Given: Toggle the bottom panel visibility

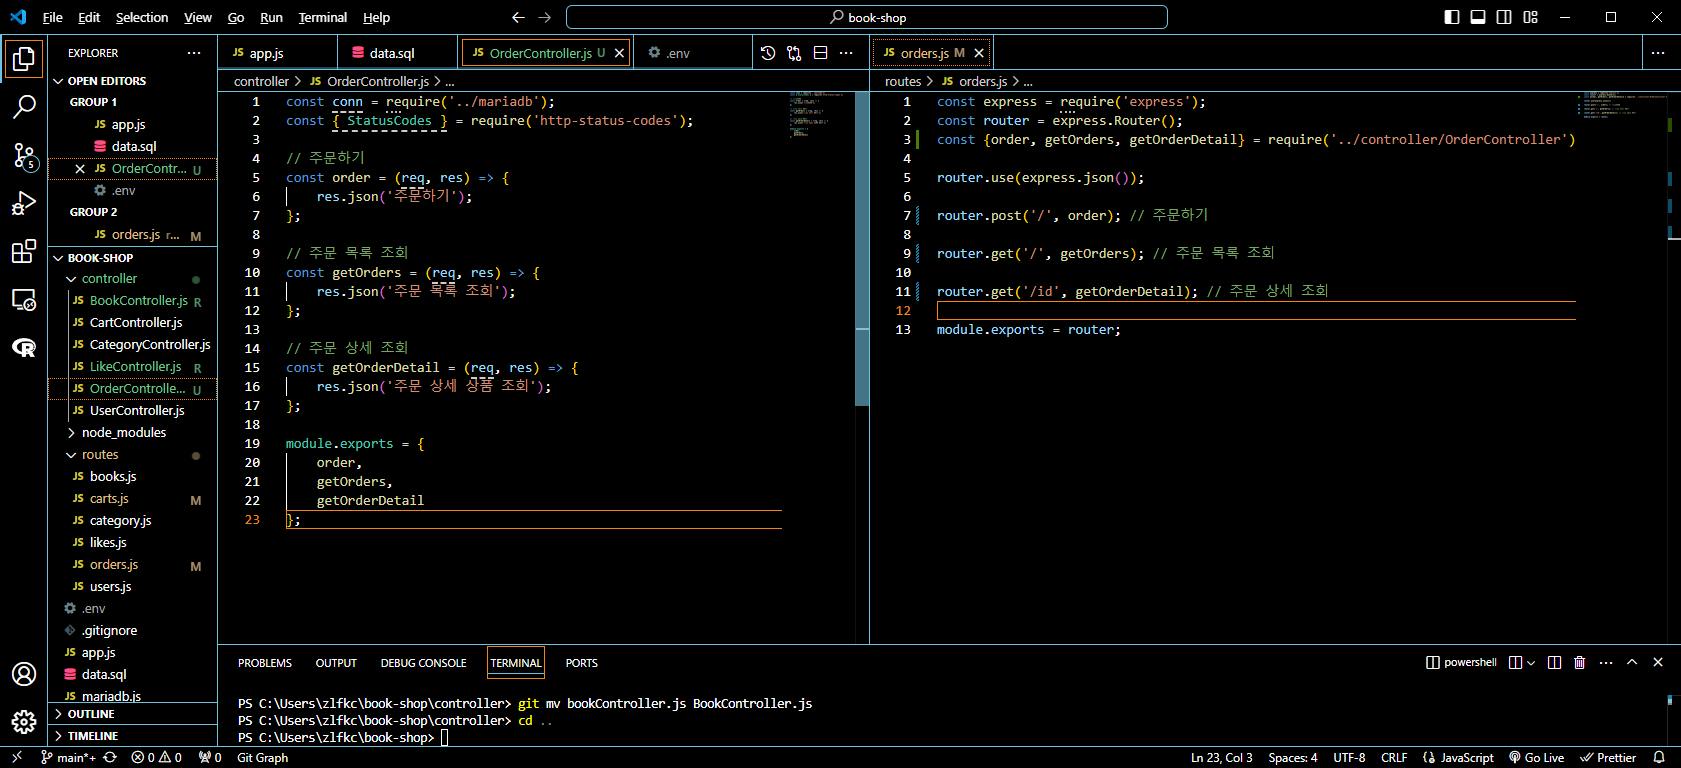Looking at the screenshot, I should pos(1478,17).
